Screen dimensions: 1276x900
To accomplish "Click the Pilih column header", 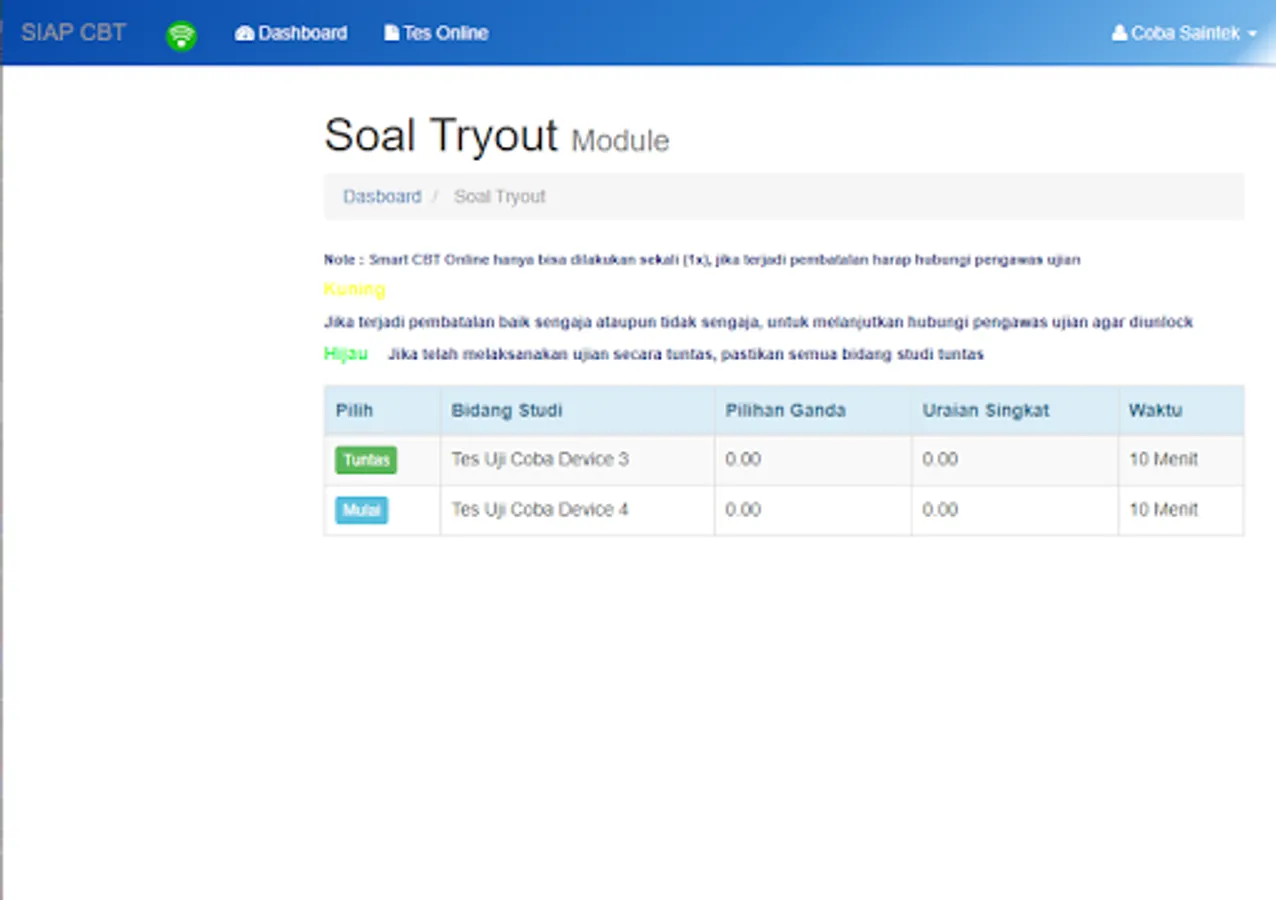I will pos(354,410).
